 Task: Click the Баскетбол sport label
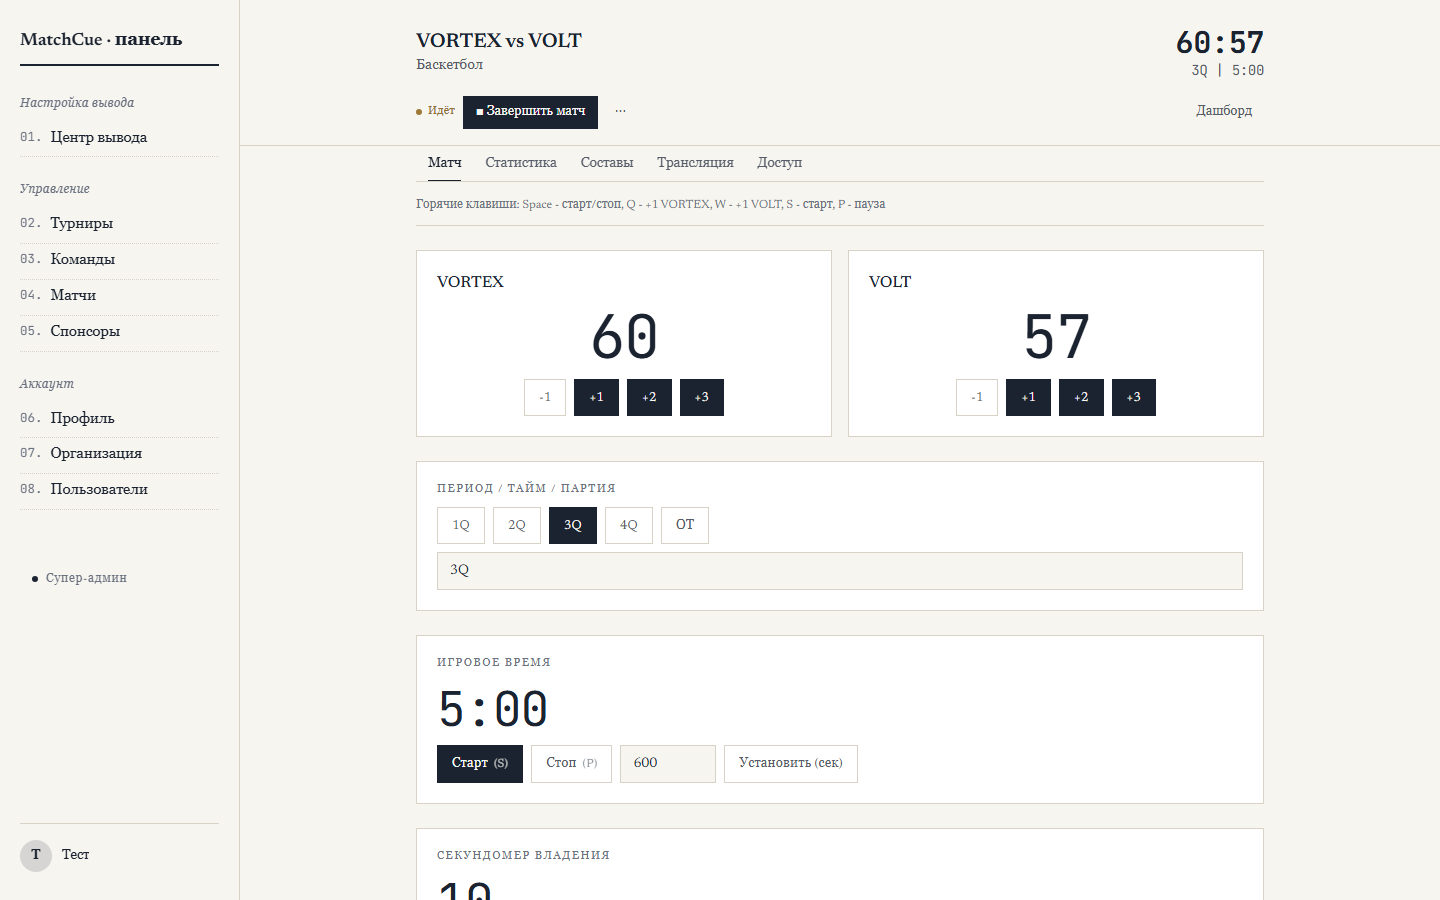tap(450, 65)
